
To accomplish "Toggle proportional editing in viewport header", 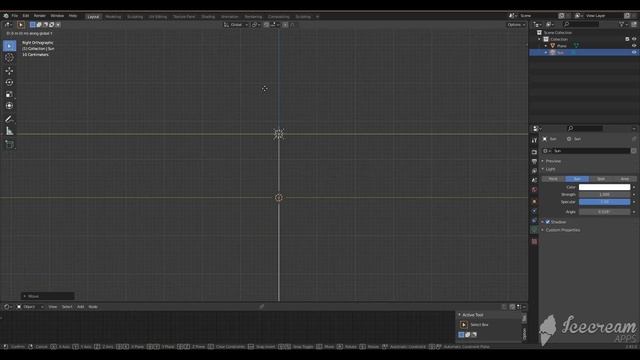I will (x=285, y=25).
